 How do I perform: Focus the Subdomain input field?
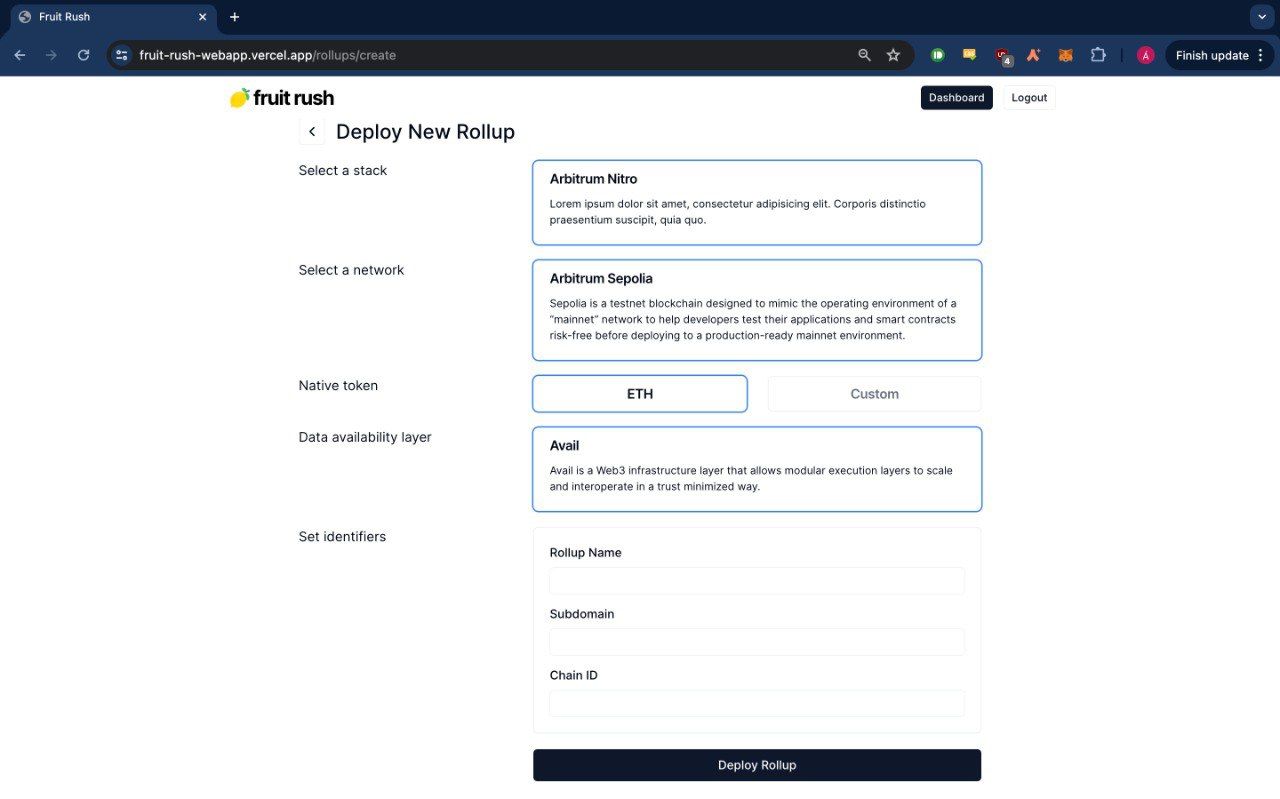pos(757,642)
